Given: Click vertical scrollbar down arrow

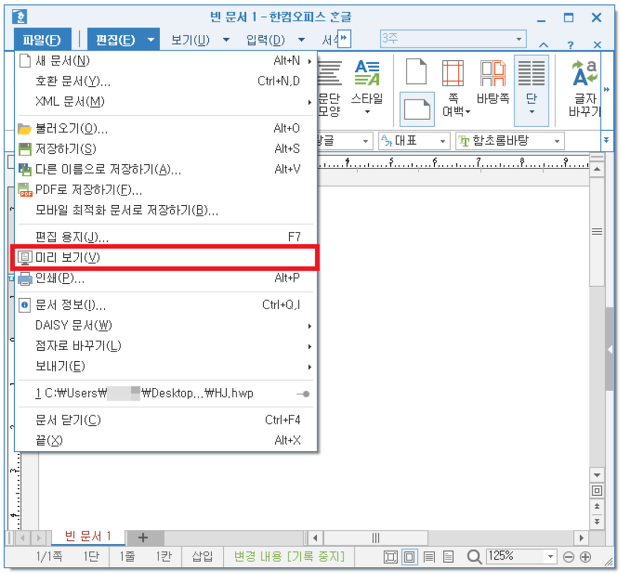Looking at the screenshot, I should coord(597,475).
